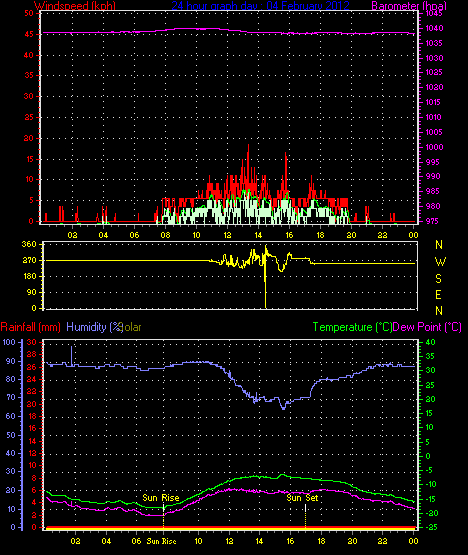
Task: Click the 'W' compass label
Action: (440, 262)
